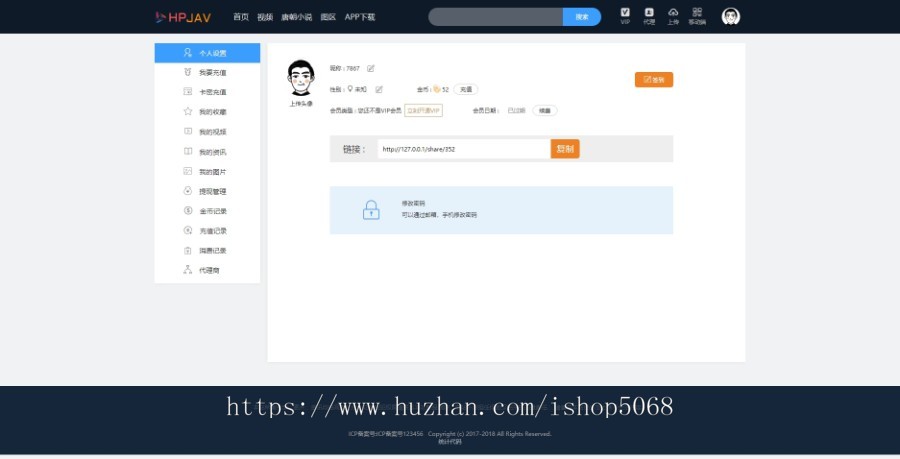Click the 代理 icon in header

(649, 16)
